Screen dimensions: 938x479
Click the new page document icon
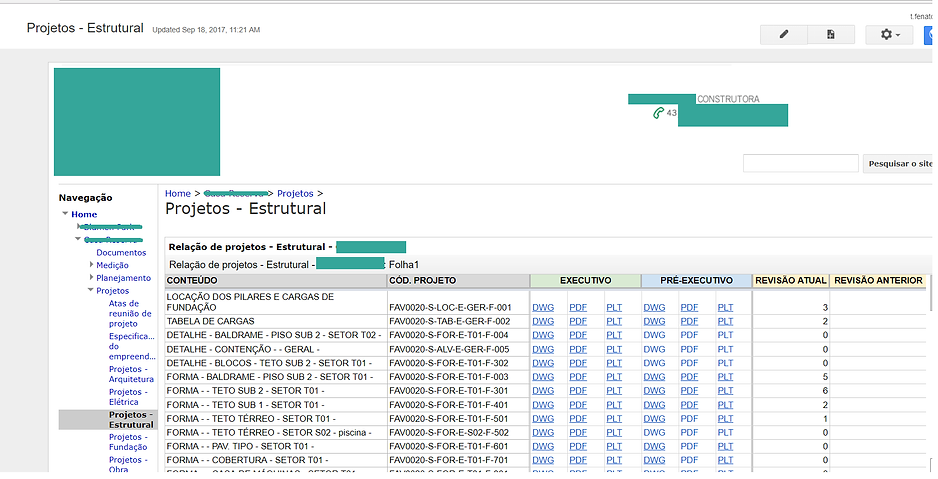[x=830, y=35]
